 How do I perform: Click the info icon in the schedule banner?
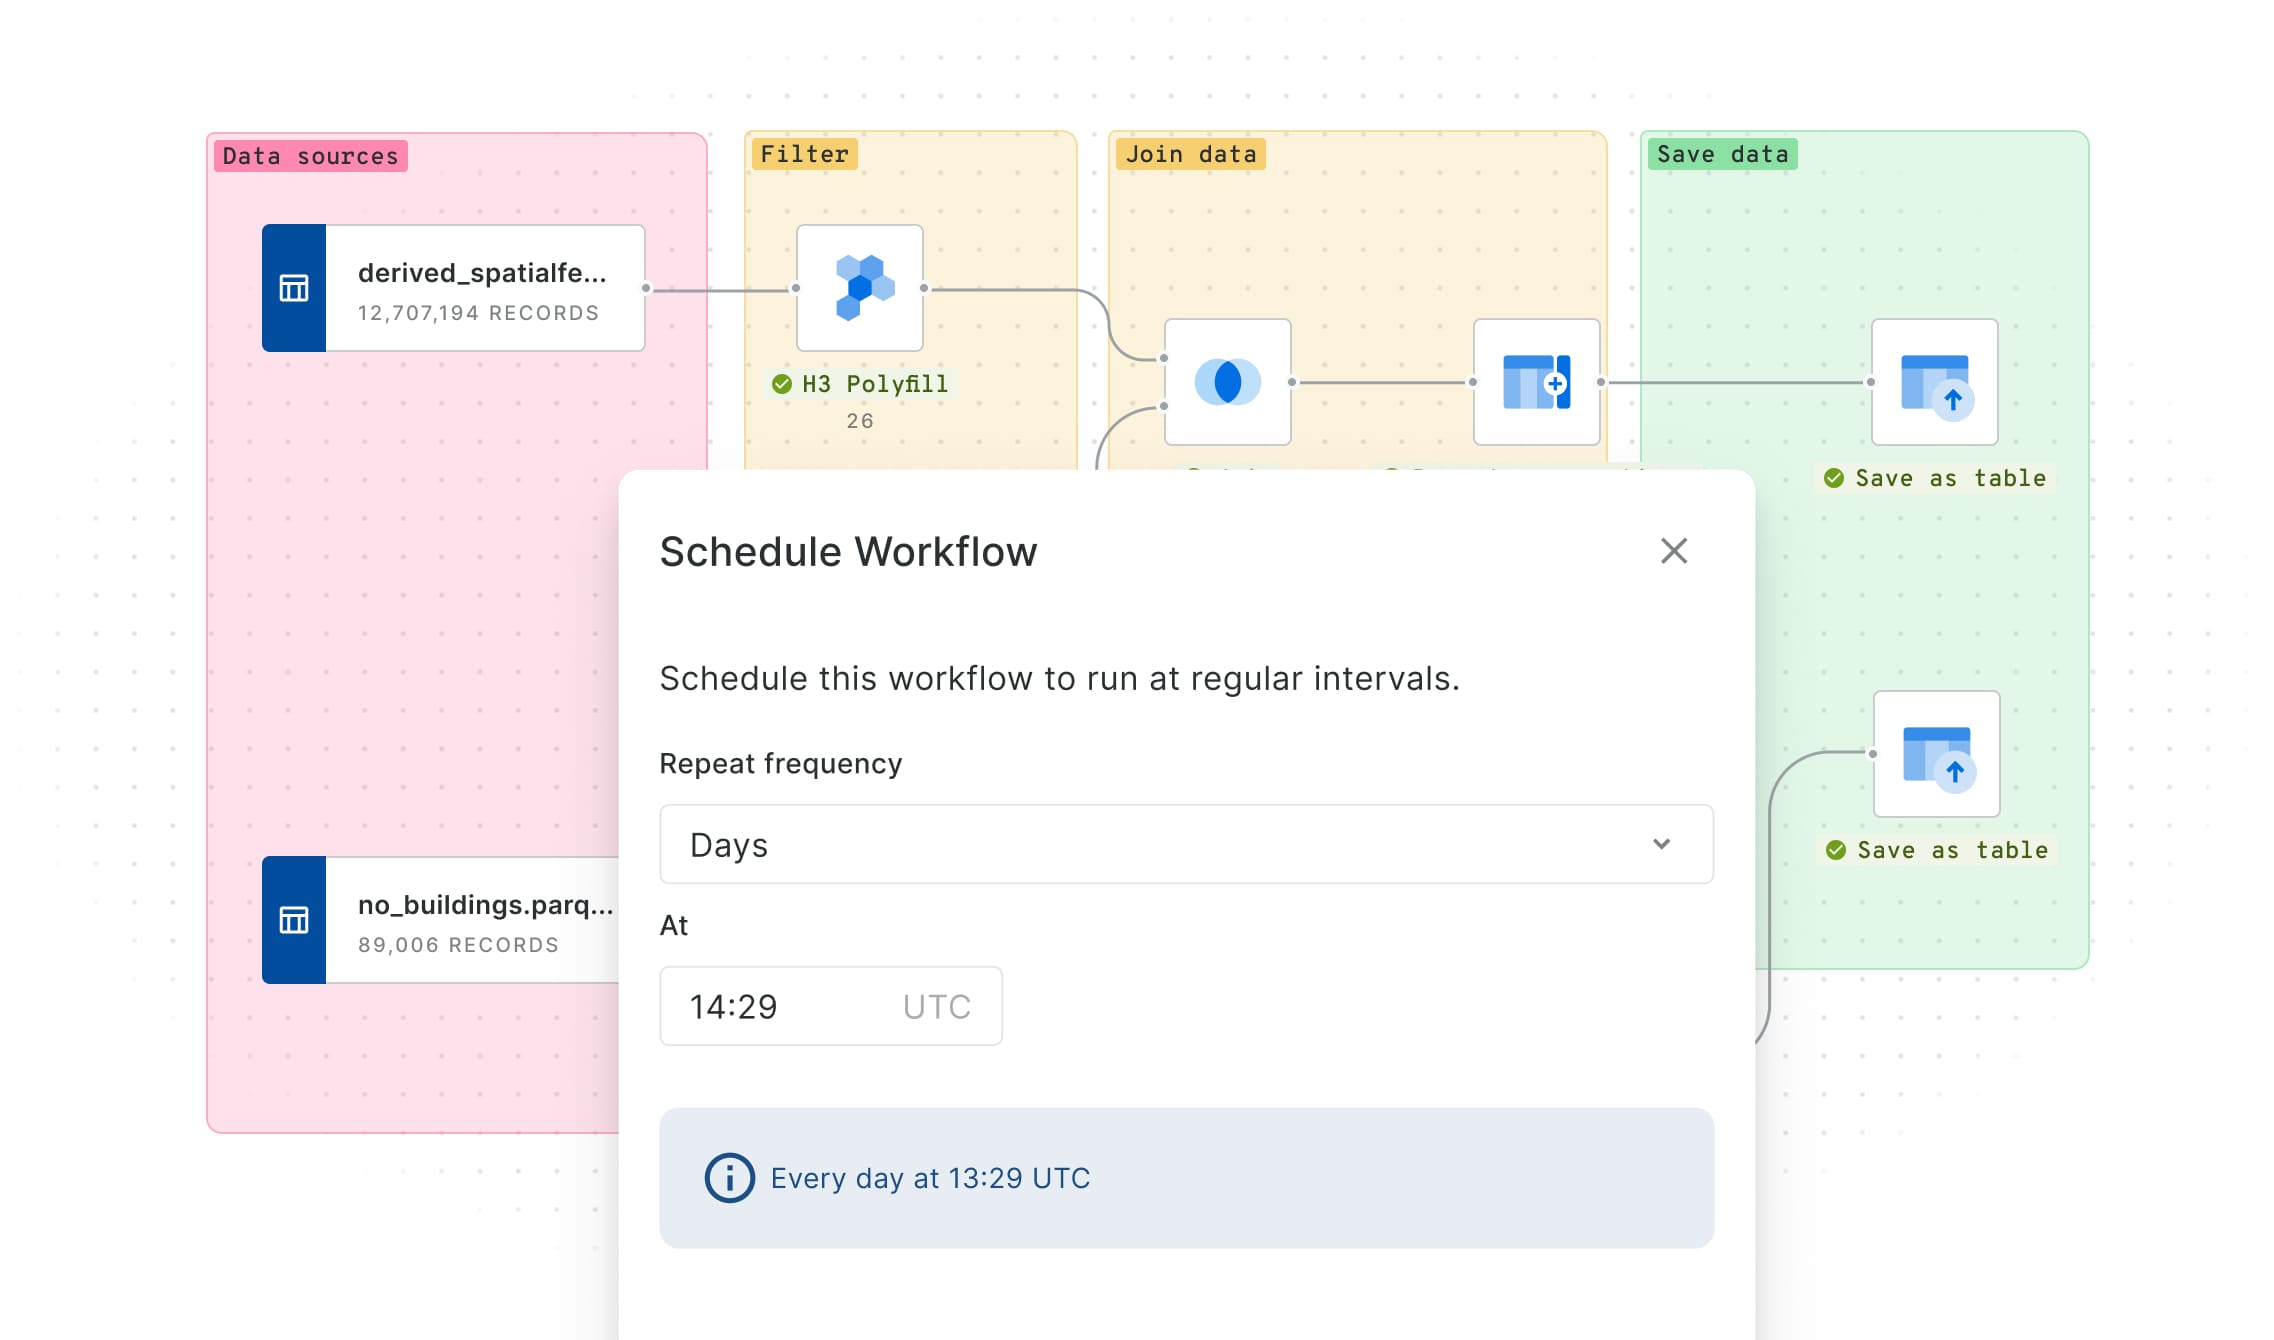pyautogui.click(x=727, y=1178)
